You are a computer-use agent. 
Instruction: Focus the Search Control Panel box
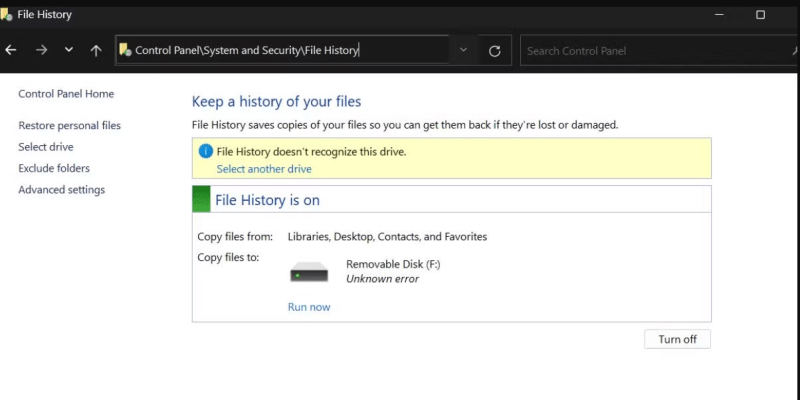click(660, 51)
